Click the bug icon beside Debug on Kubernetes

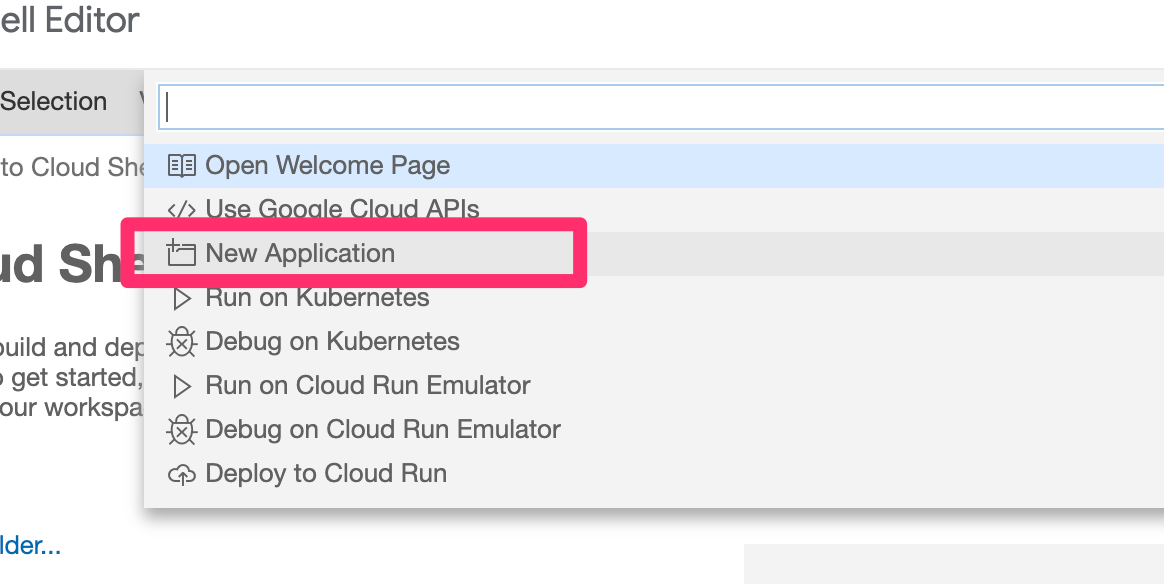tap(182, 342)
